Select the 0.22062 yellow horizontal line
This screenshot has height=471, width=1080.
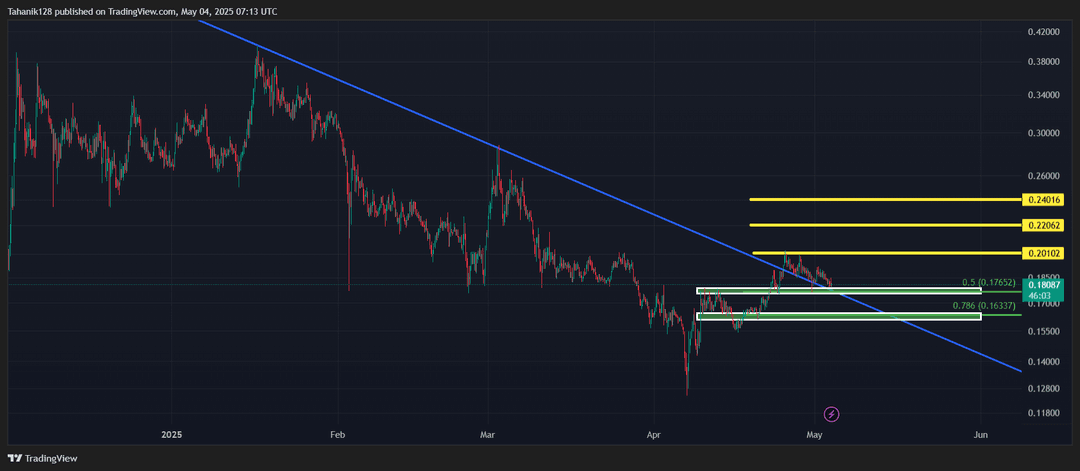[x=885, y=224]
